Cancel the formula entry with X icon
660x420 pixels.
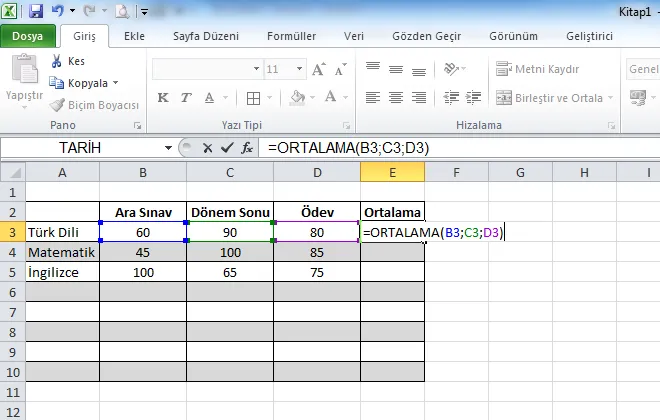click(x=208, y=147)
